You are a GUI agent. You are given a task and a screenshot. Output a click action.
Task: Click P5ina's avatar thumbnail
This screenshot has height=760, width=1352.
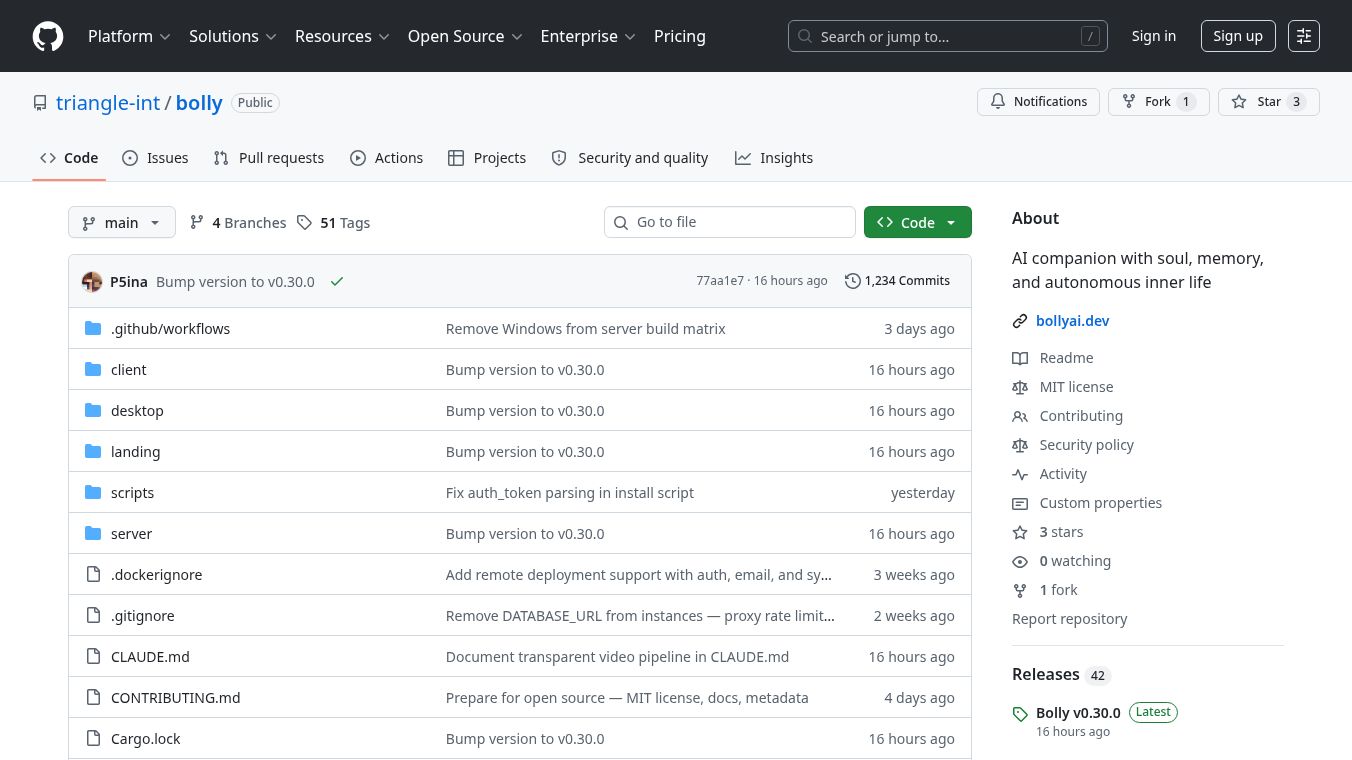pos(92,282)
